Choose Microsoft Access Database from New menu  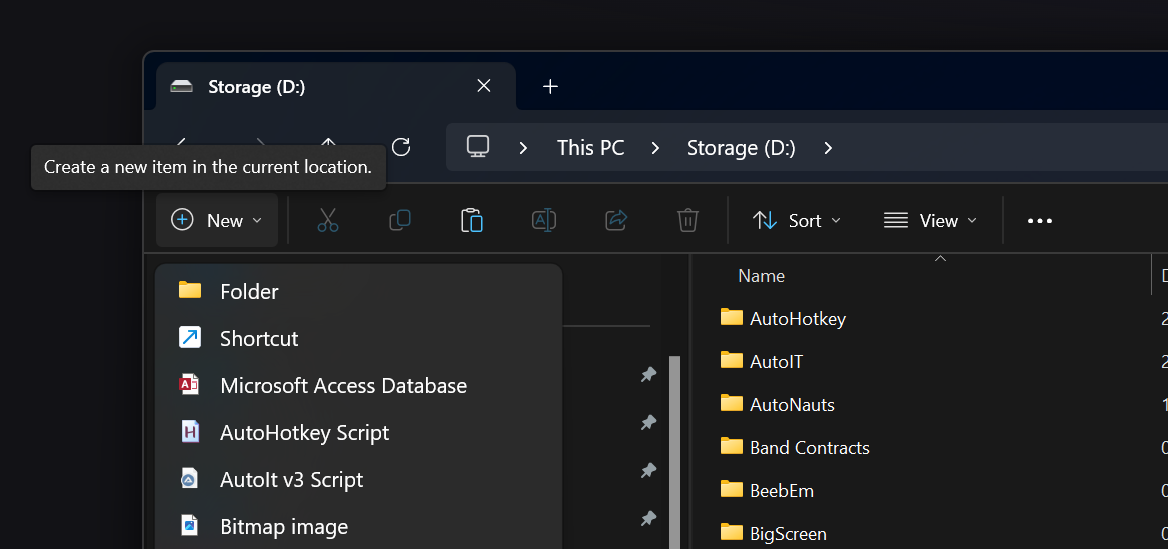pyautogui.click(x=358, y=385)
